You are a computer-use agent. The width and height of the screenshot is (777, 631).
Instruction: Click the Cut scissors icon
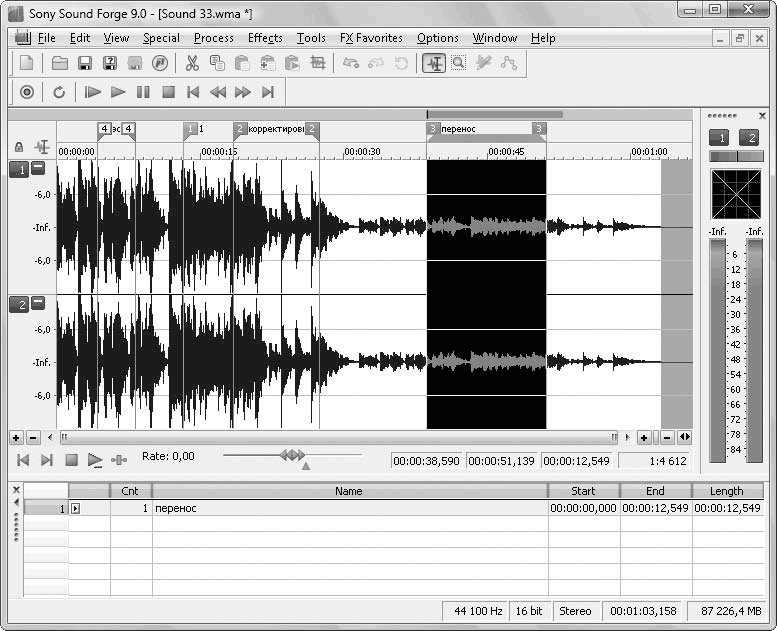point(191,63)
